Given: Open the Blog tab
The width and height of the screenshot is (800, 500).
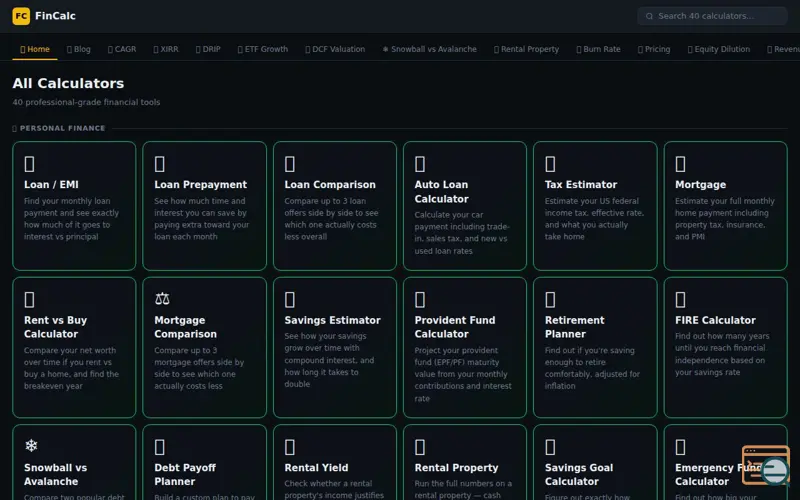Looking at the screenshot, I should 79,49.
